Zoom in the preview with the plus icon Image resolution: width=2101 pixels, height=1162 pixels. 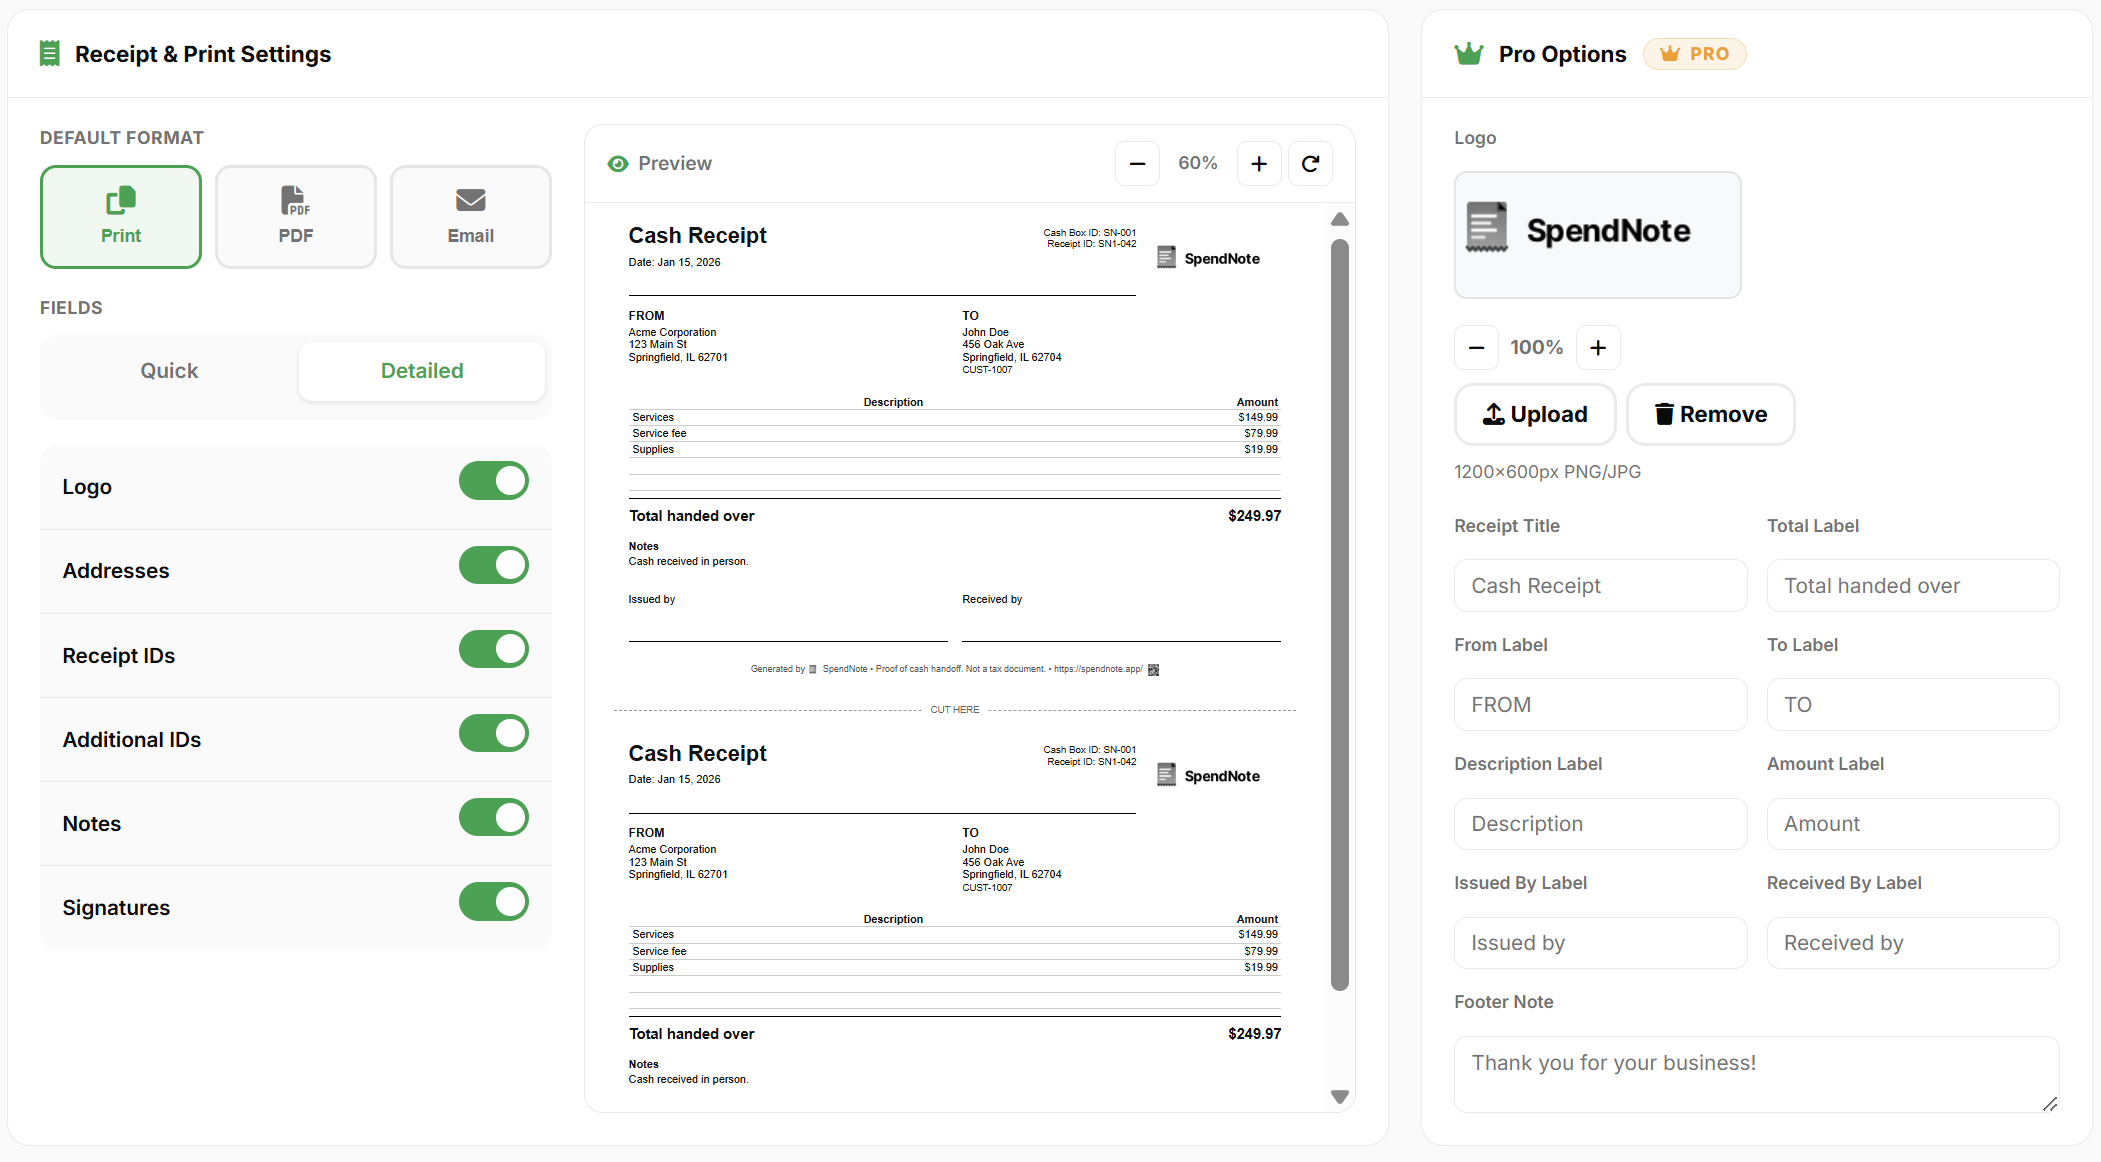[x=1258, y=163]
